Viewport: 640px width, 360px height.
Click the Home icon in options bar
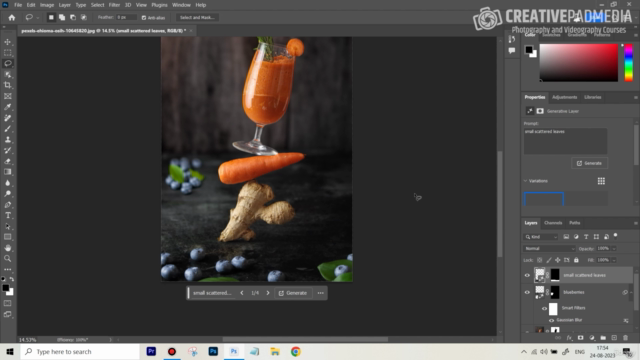point(11,18)
